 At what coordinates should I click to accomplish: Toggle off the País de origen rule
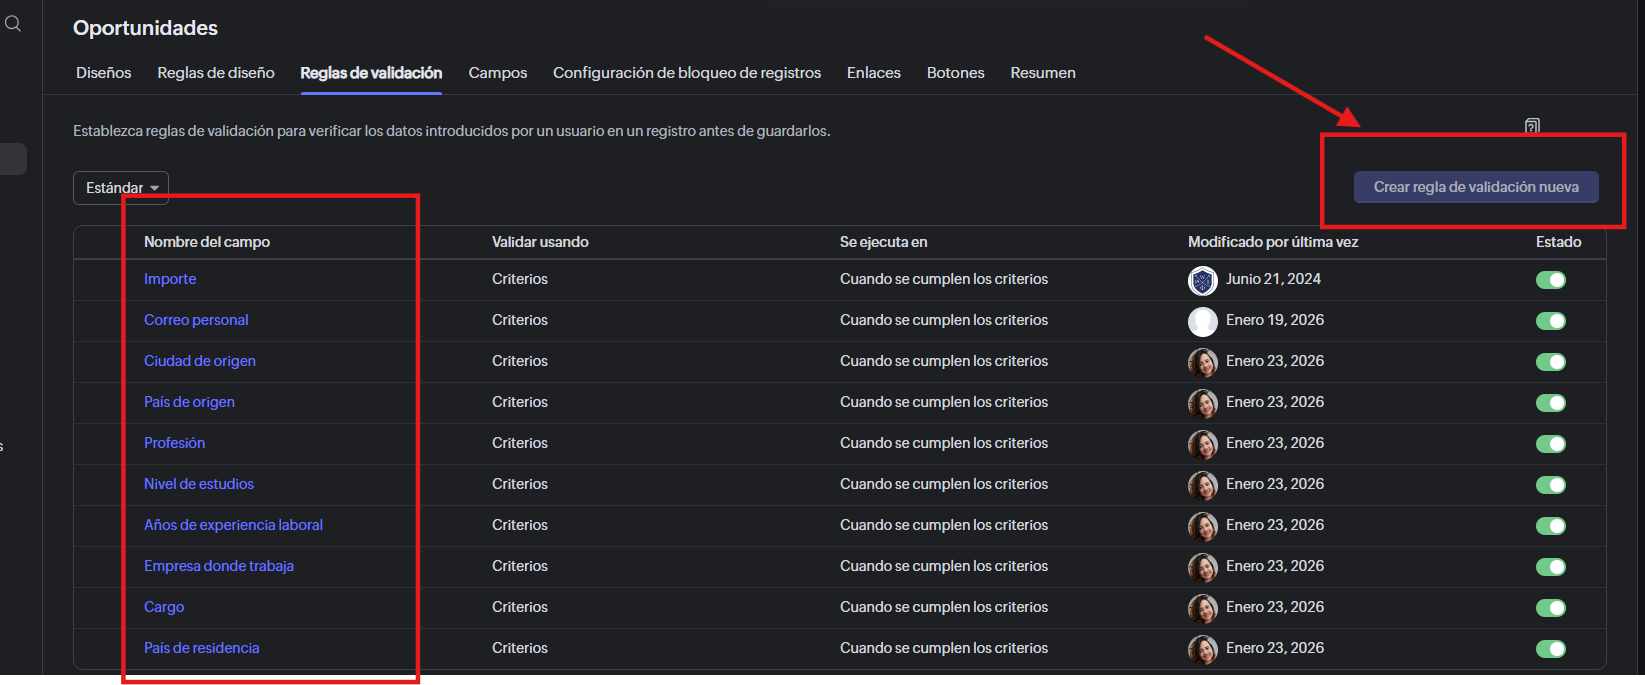coord(1550,403)
